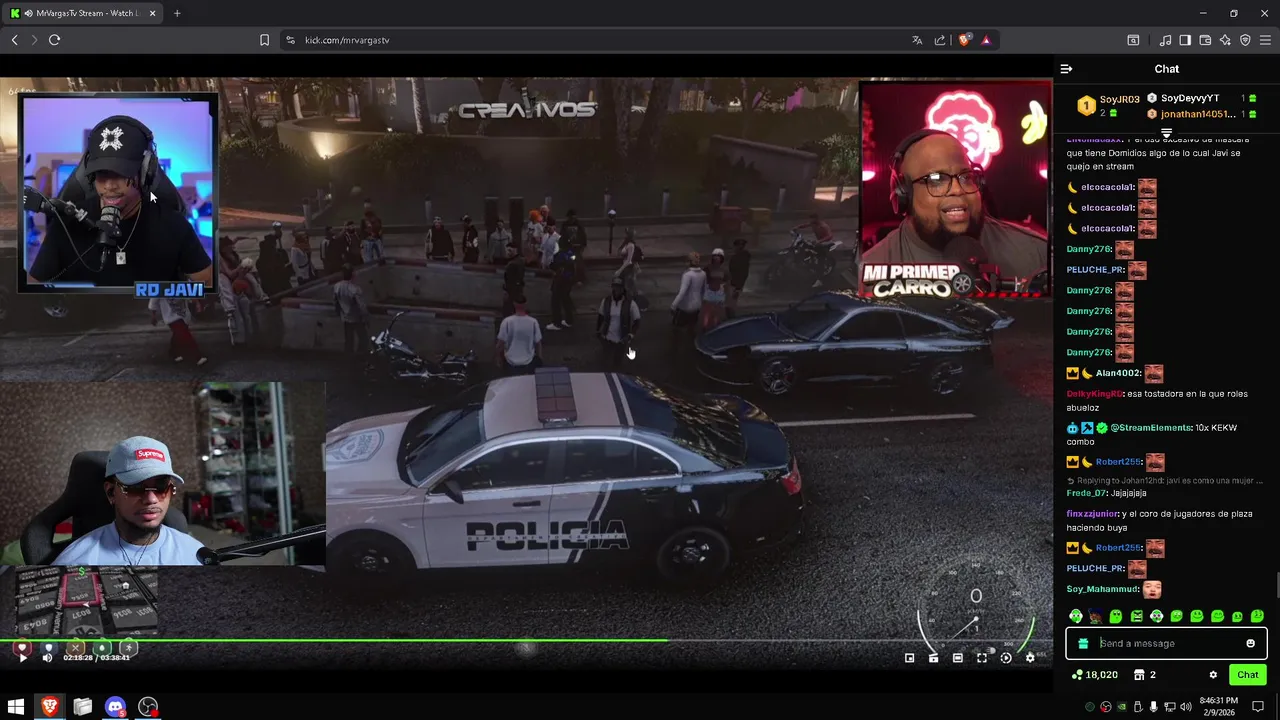Click username DnlkyKingRD in chat

[x=1094, y=394]
